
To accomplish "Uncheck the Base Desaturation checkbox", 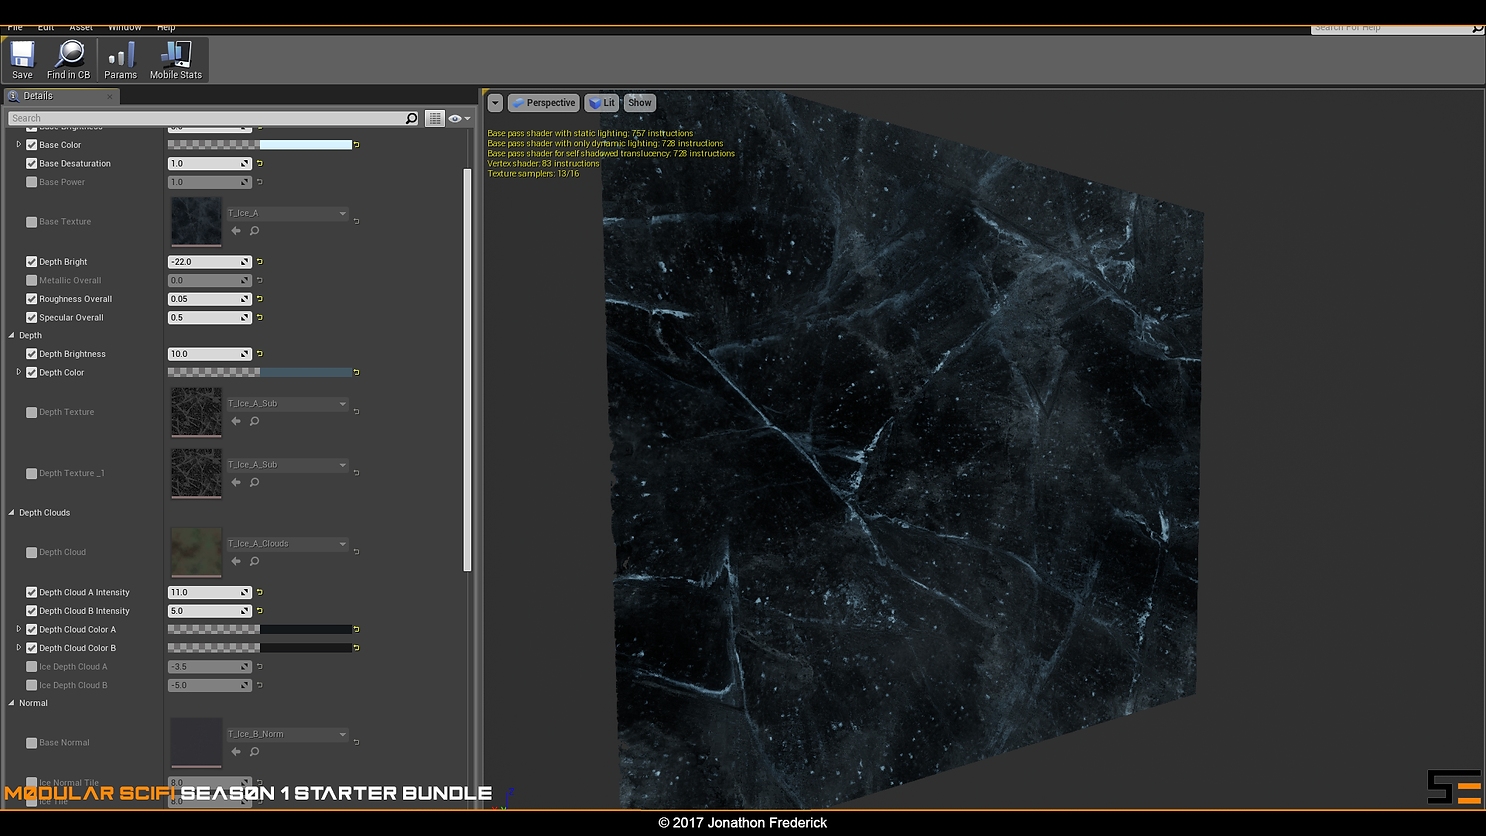I will tap(31, 163).
